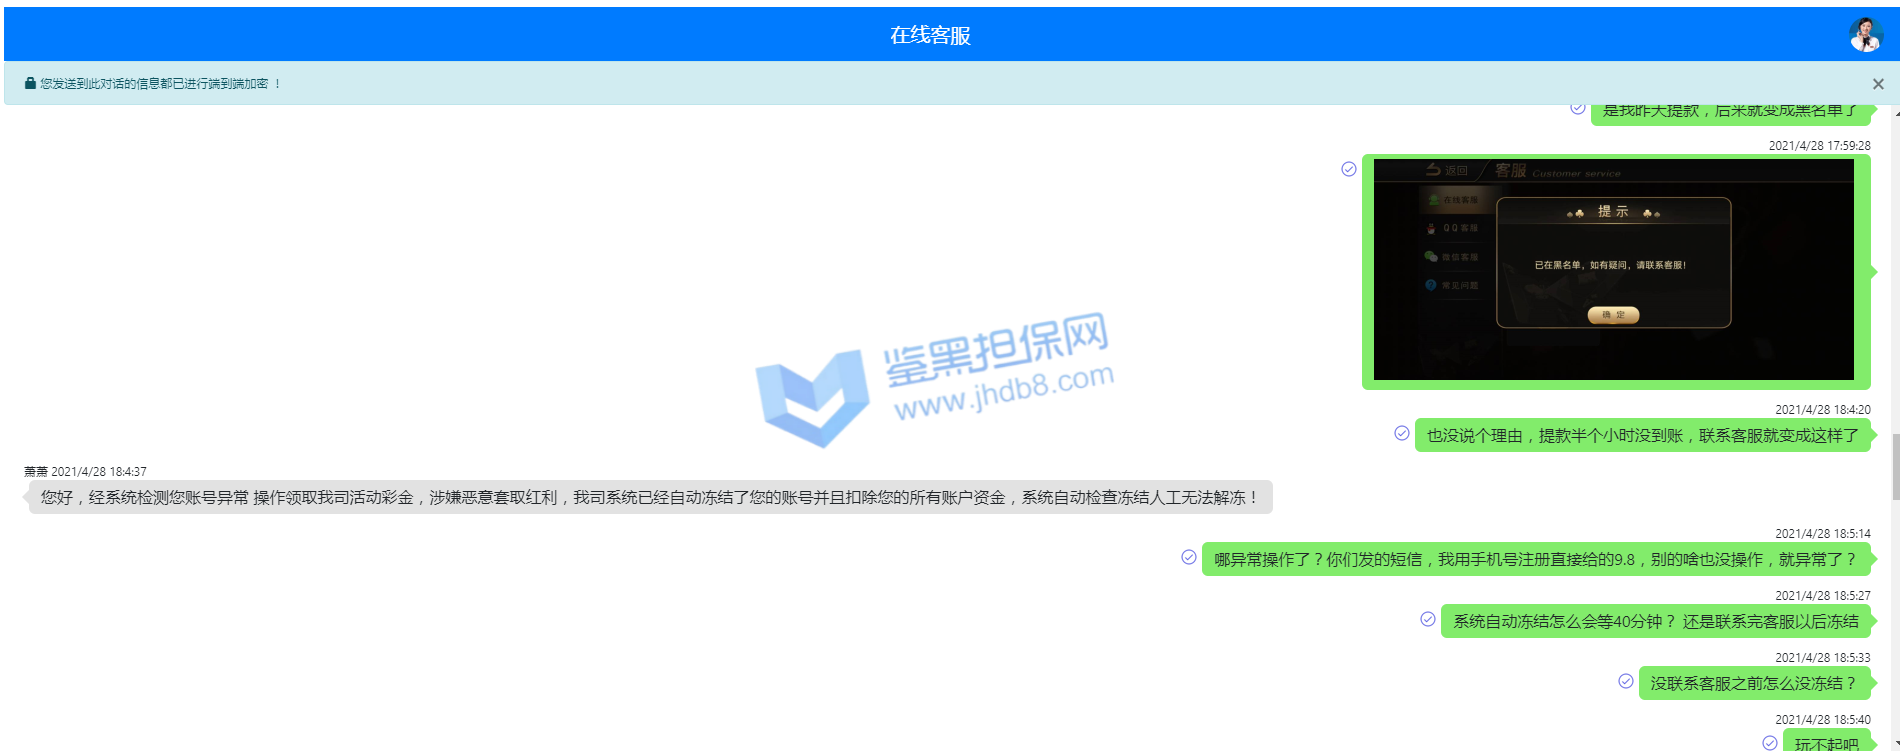Click read check next to 也没说个理由 message
The width and height of the screenshot is (1900, 754).
coord(1402,433)
